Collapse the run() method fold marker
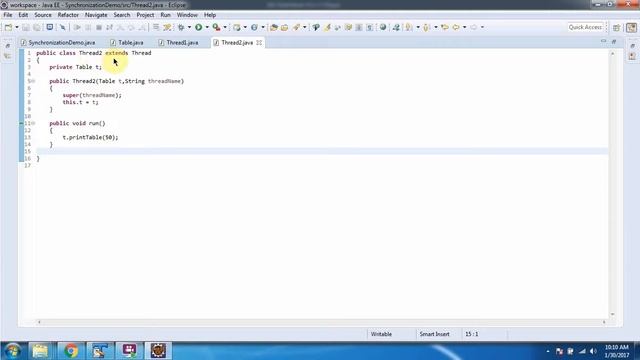This screenshot has height=360, width=640. (x=33, y=123)
